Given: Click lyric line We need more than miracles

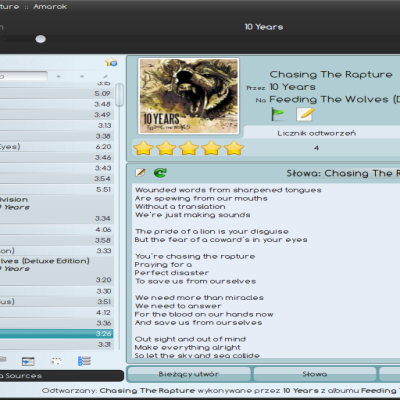Looking at the screenshot, I should (x=199, y=297).
